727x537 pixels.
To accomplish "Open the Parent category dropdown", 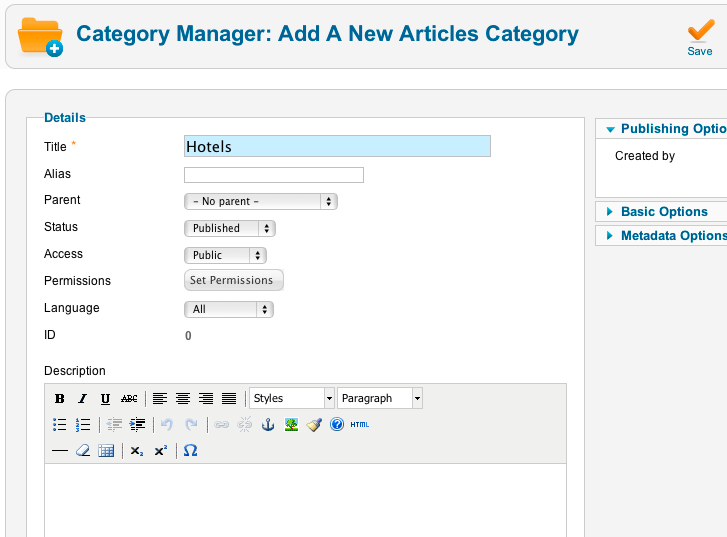I will [261, 201].
